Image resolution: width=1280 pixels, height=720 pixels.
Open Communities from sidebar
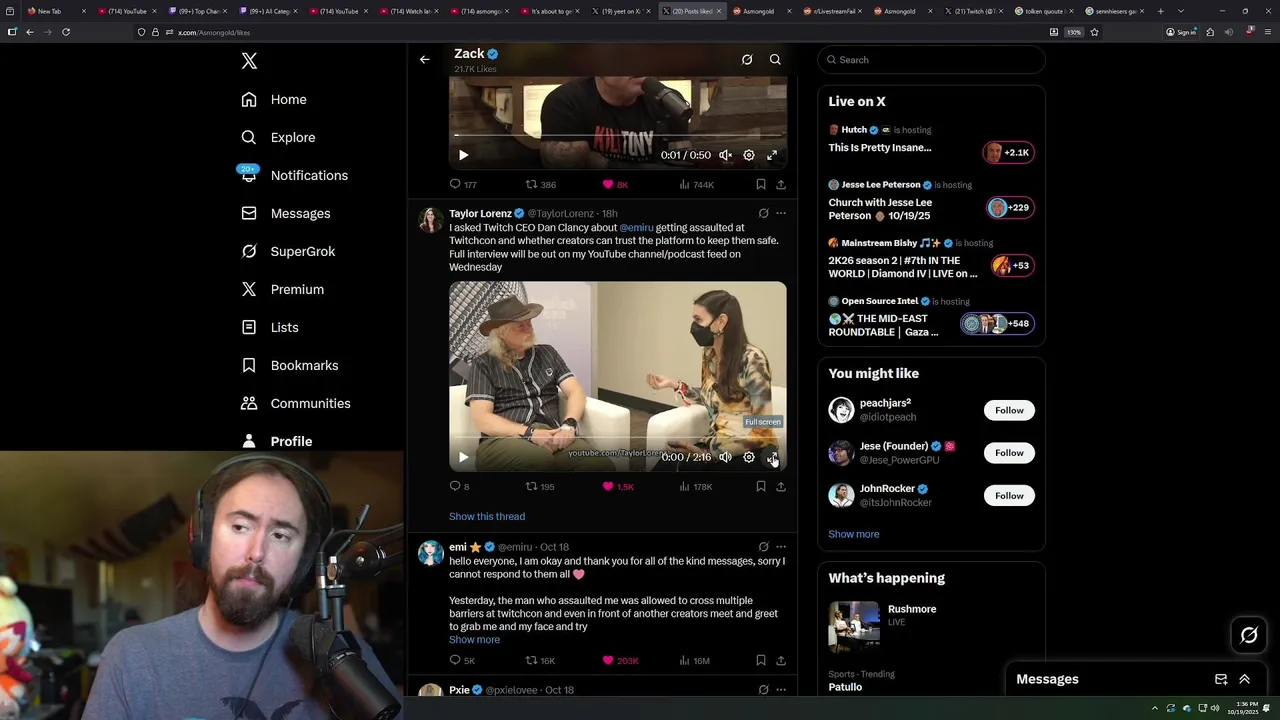coord(295,403)
